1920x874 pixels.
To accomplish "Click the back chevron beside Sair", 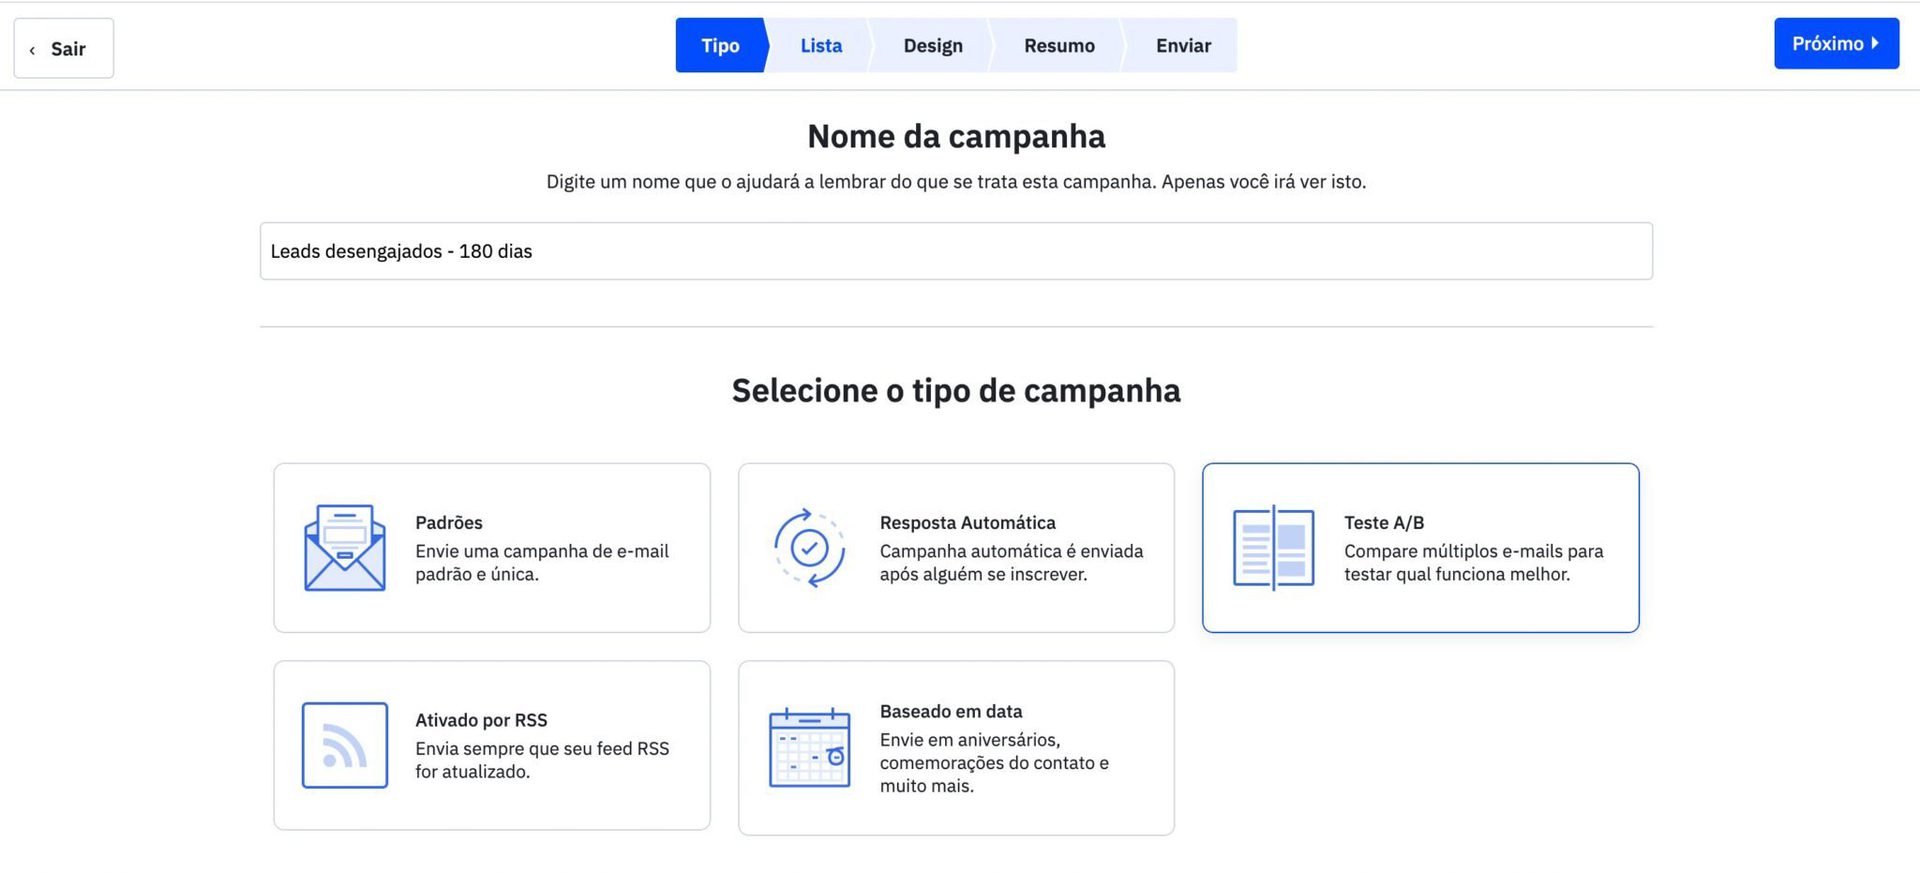I will coord(33,50).
